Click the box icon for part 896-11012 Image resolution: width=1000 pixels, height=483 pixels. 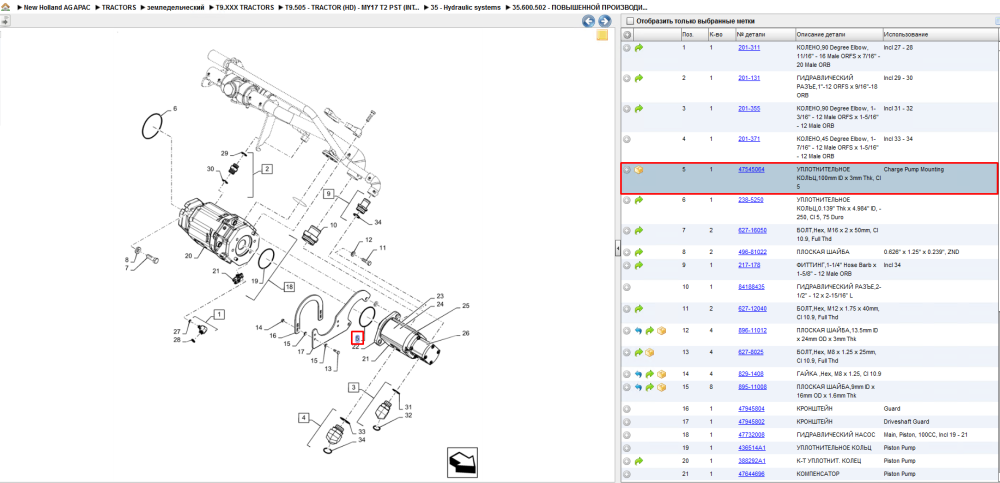(x=661, y=331)
